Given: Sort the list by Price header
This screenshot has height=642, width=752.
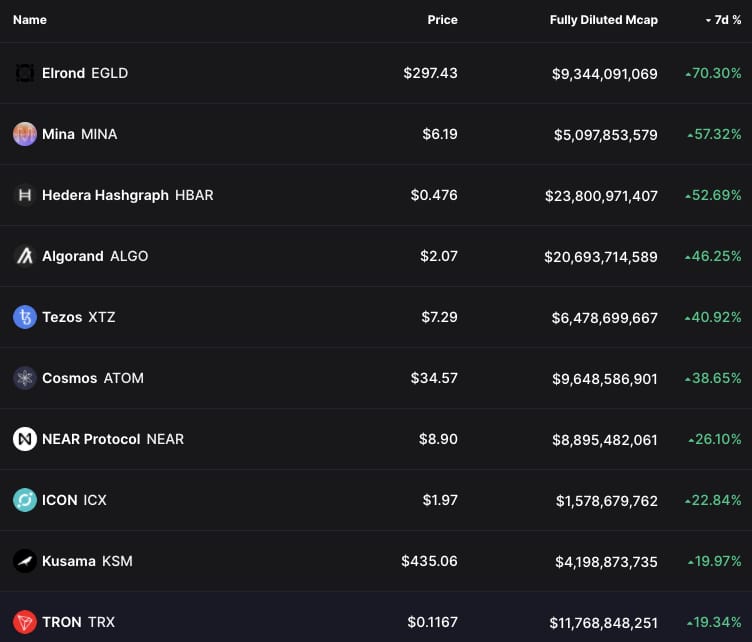Looking at the screenshot, I should pos(442,20).
